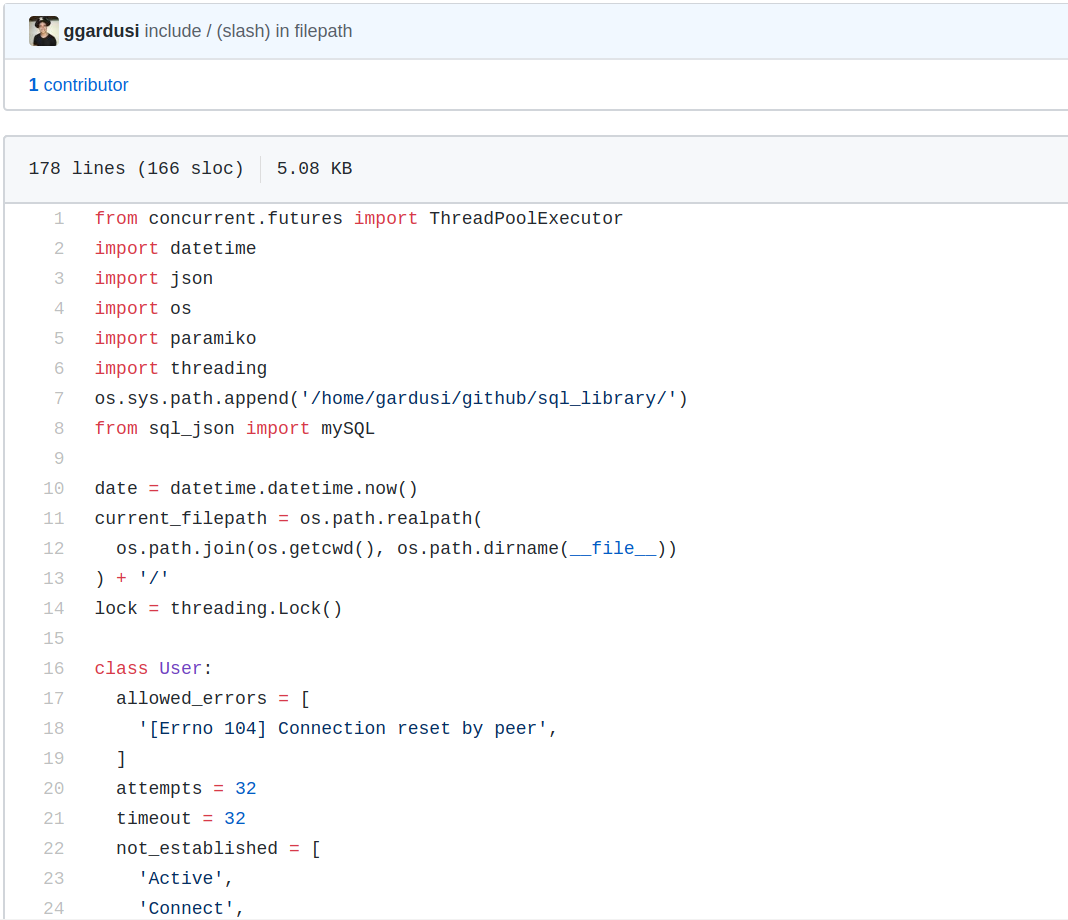
Task: Open the 1 contributor link
Action: (x=78, y=85)
